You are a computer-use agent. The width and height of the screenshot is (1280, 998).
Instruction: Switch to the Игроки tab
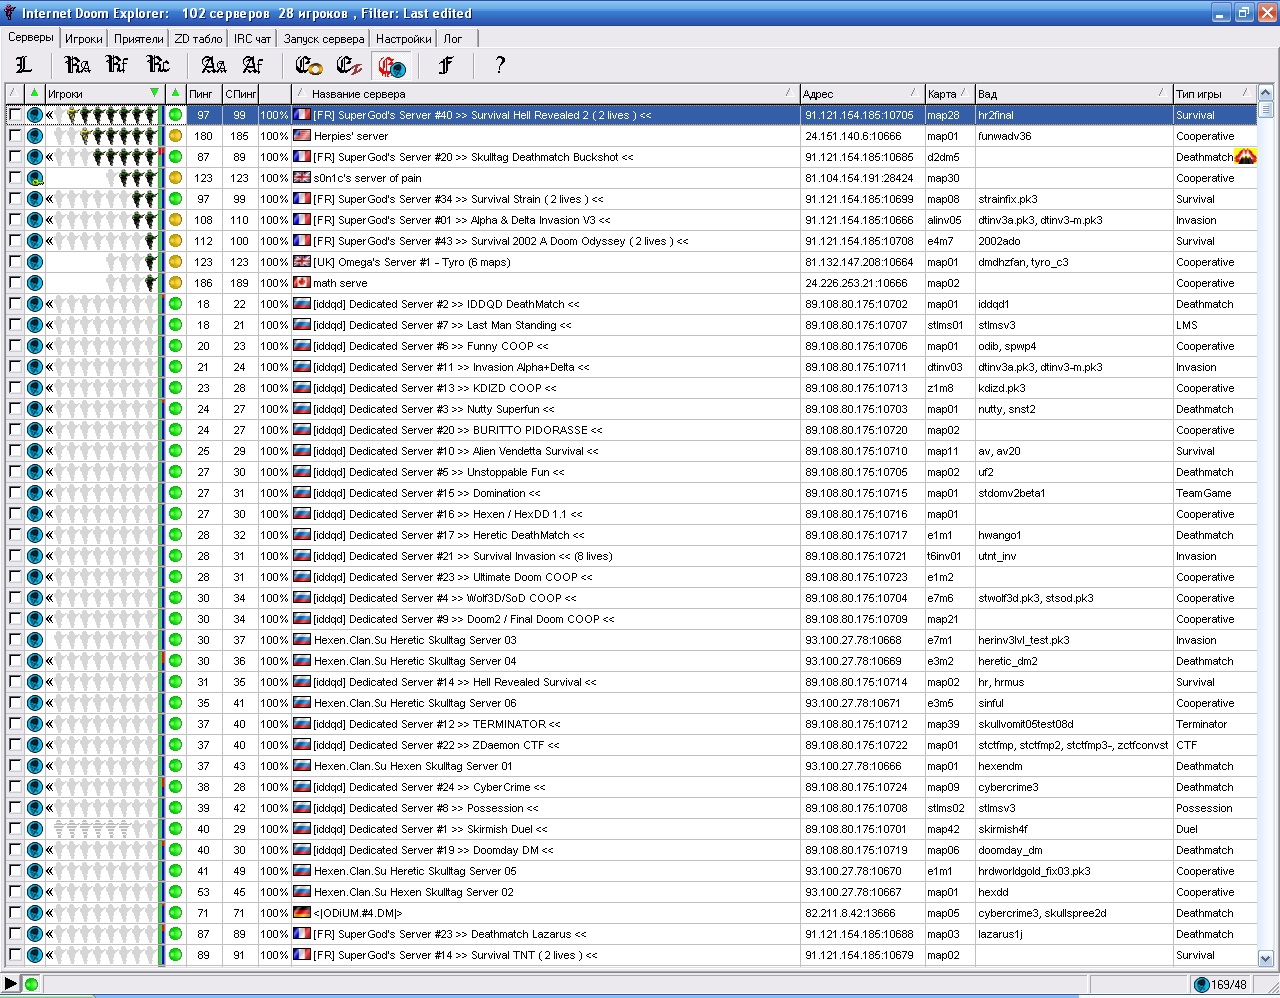click(x=84, y=39)
